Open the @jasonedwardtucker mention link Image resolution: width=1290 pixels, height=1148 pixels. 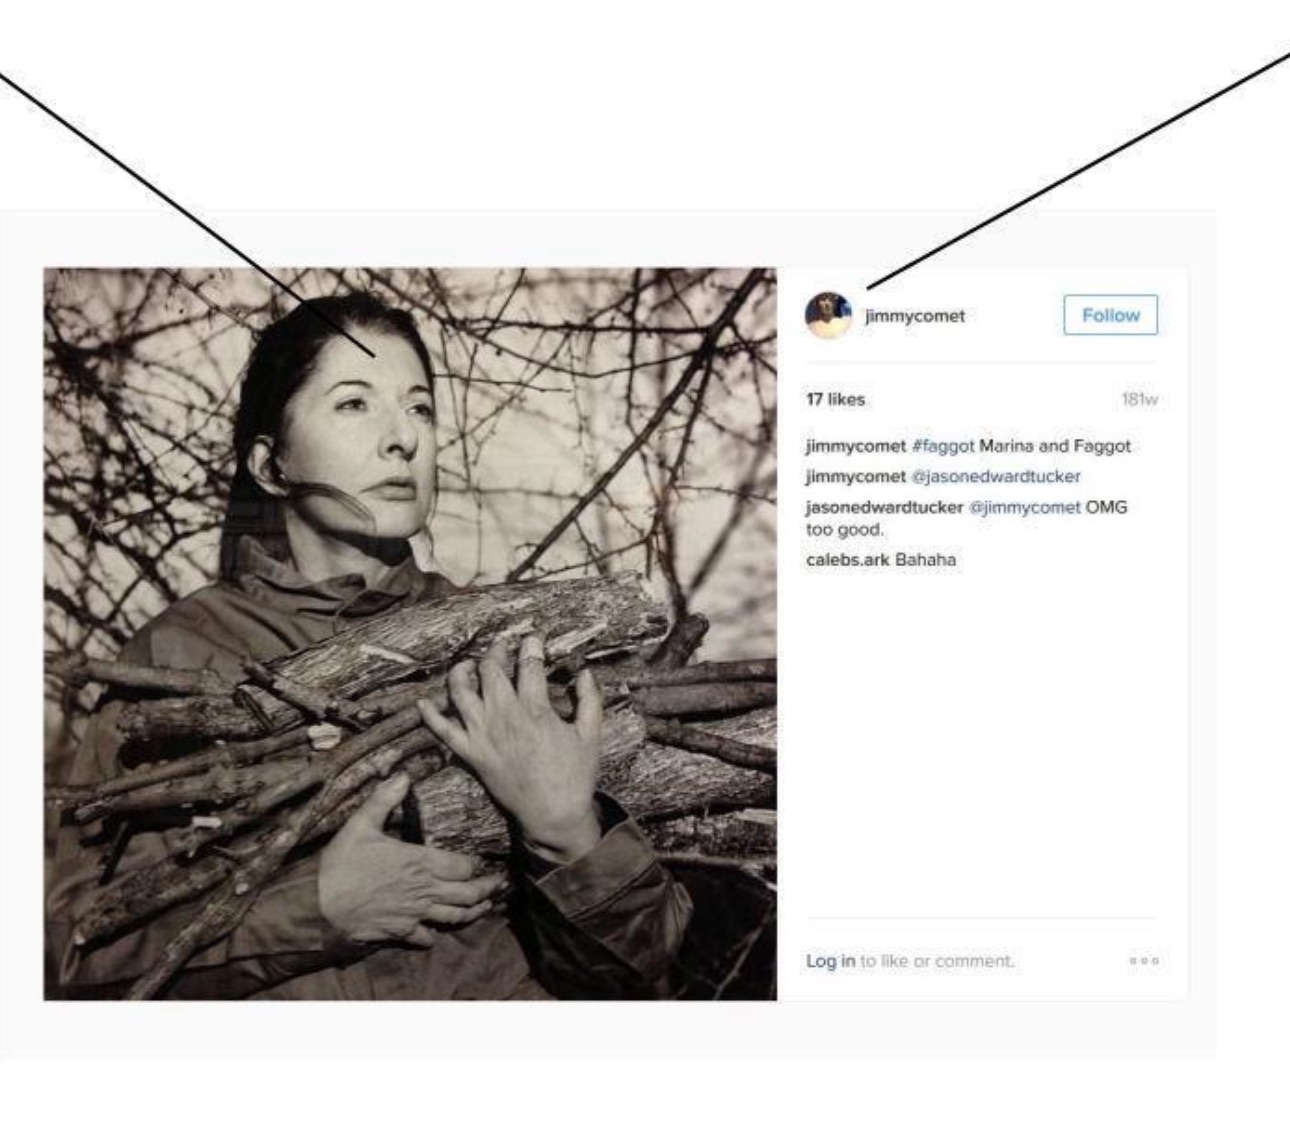tap(996, 476)
